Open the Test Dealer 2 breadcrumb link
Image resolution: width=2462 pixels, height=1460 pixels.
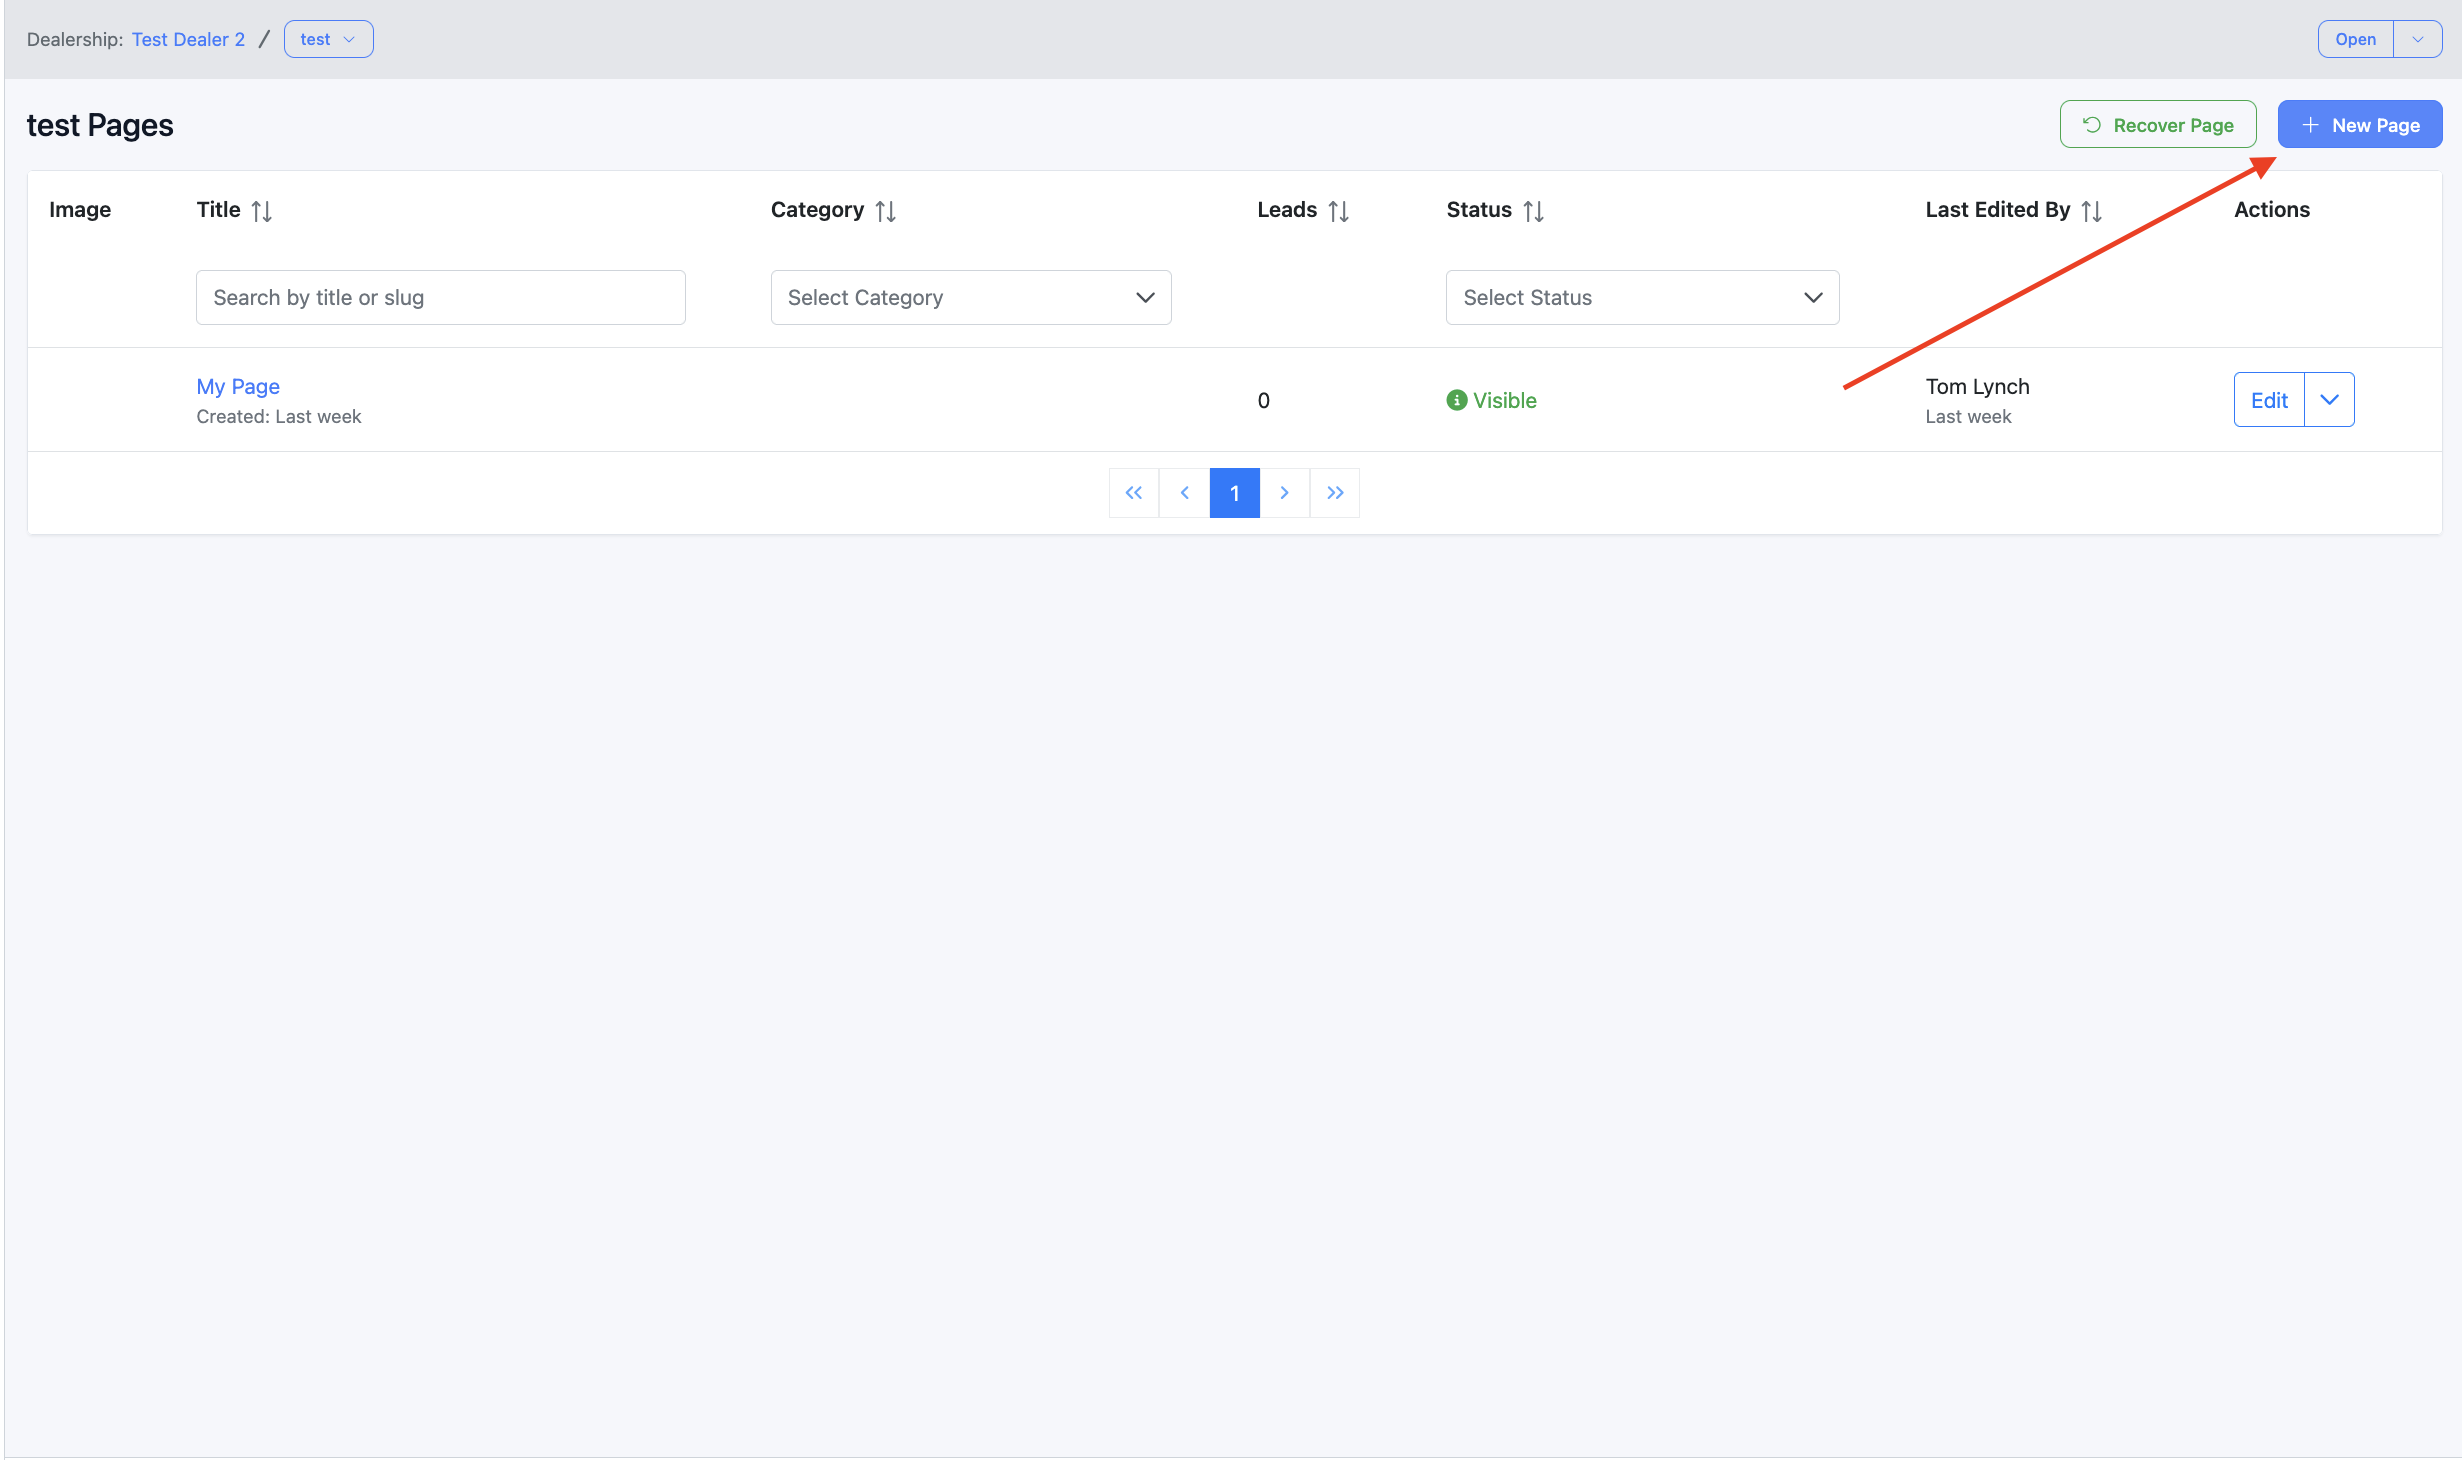tap(188, 39)
